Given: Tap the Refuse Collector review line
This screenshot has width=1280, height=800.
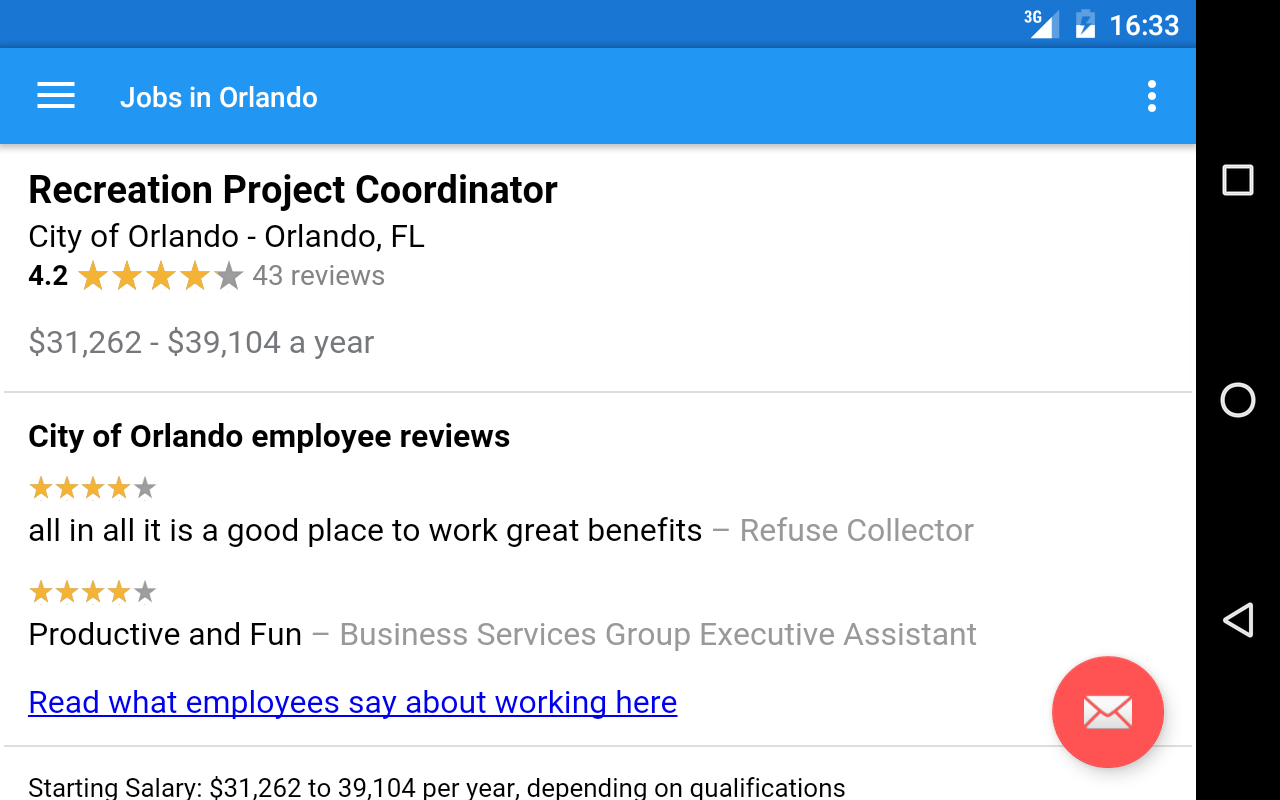Looking at the screenshot, I should click(x=500, y=530).
